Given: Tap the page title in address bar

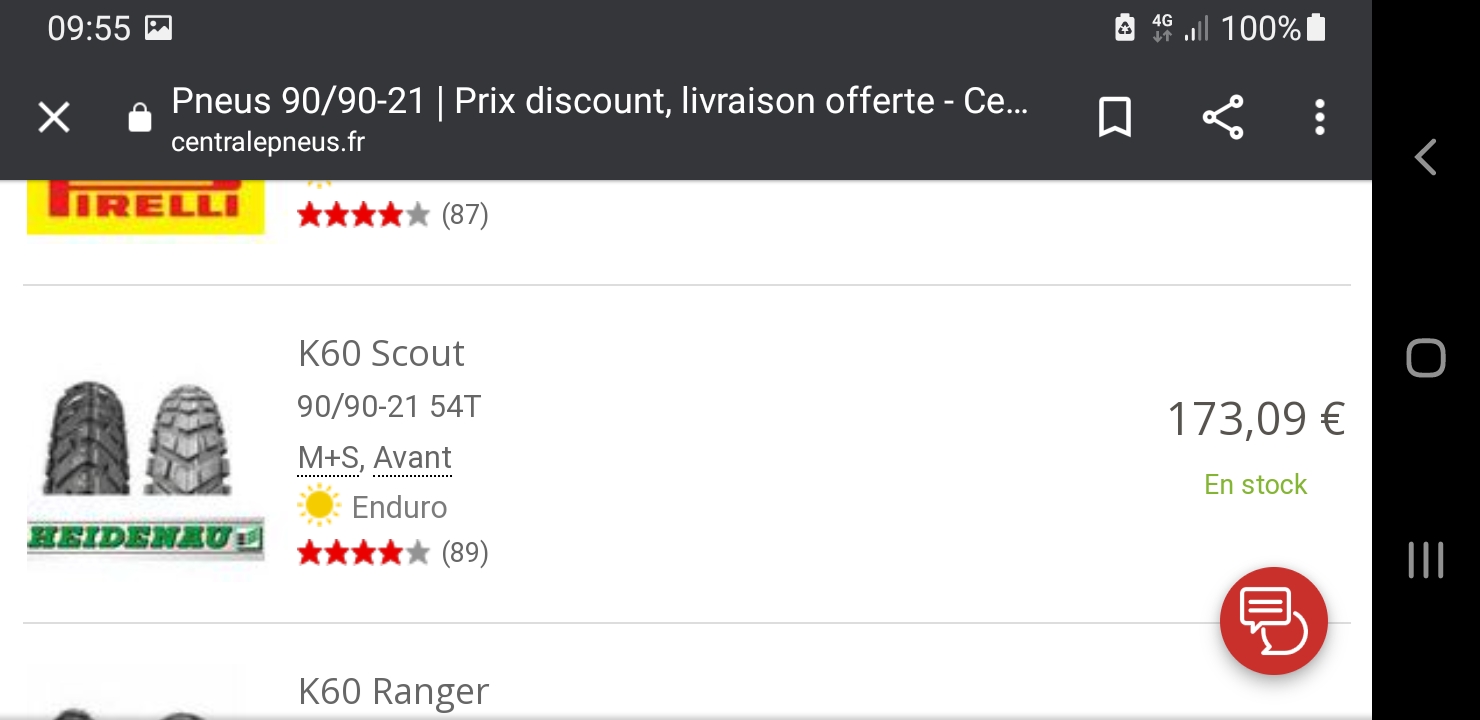Looking at the screenshot, I should (598, 102).
